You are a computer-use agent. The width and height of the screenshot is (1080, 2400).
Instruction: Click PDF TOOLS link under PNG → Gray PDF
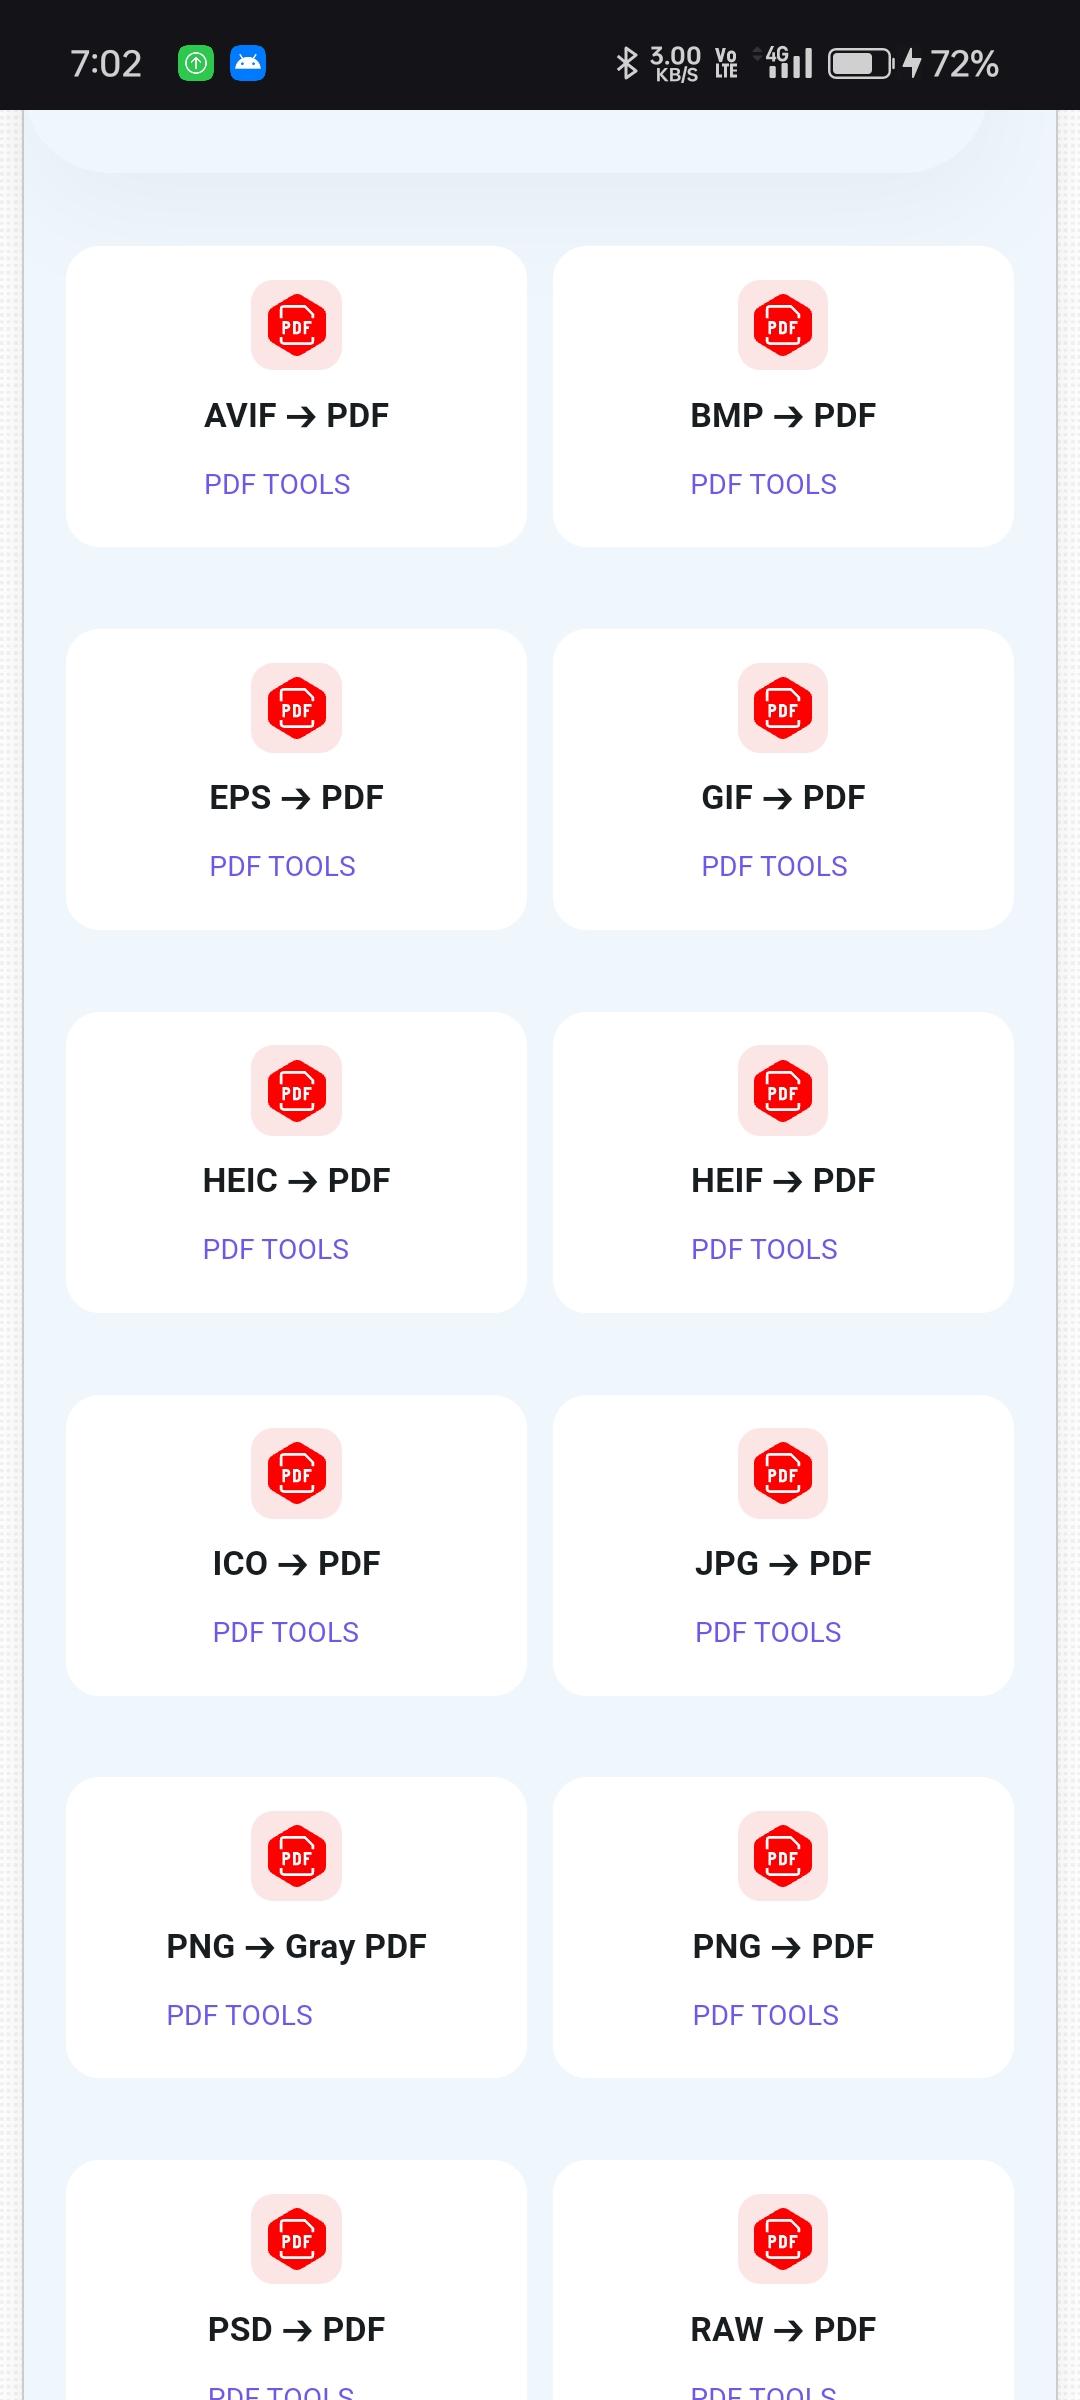point(240,2016)
